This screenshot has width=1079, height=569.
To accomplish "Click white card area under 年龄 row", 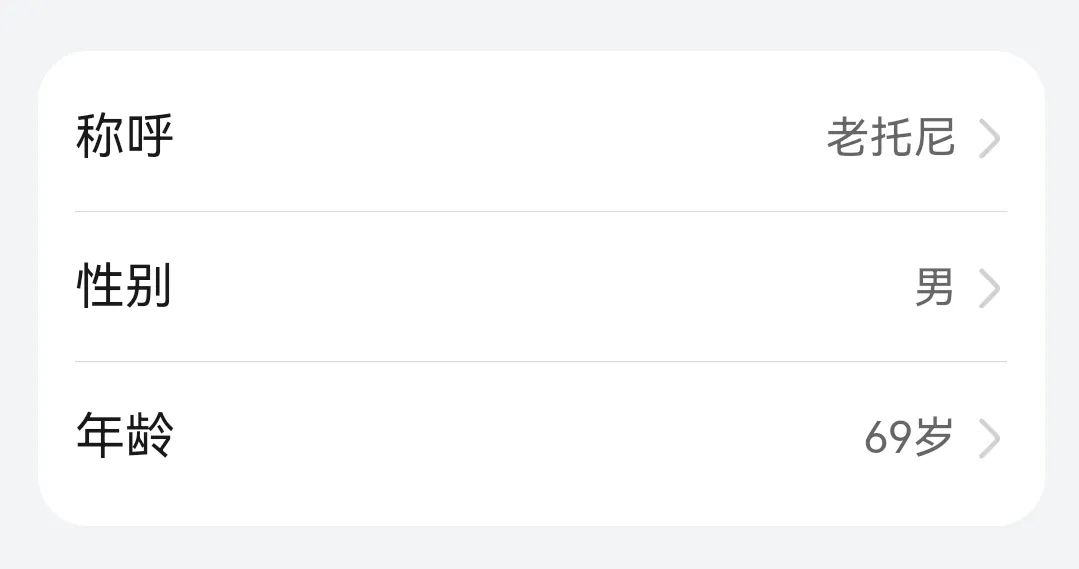I will (540, 500).
